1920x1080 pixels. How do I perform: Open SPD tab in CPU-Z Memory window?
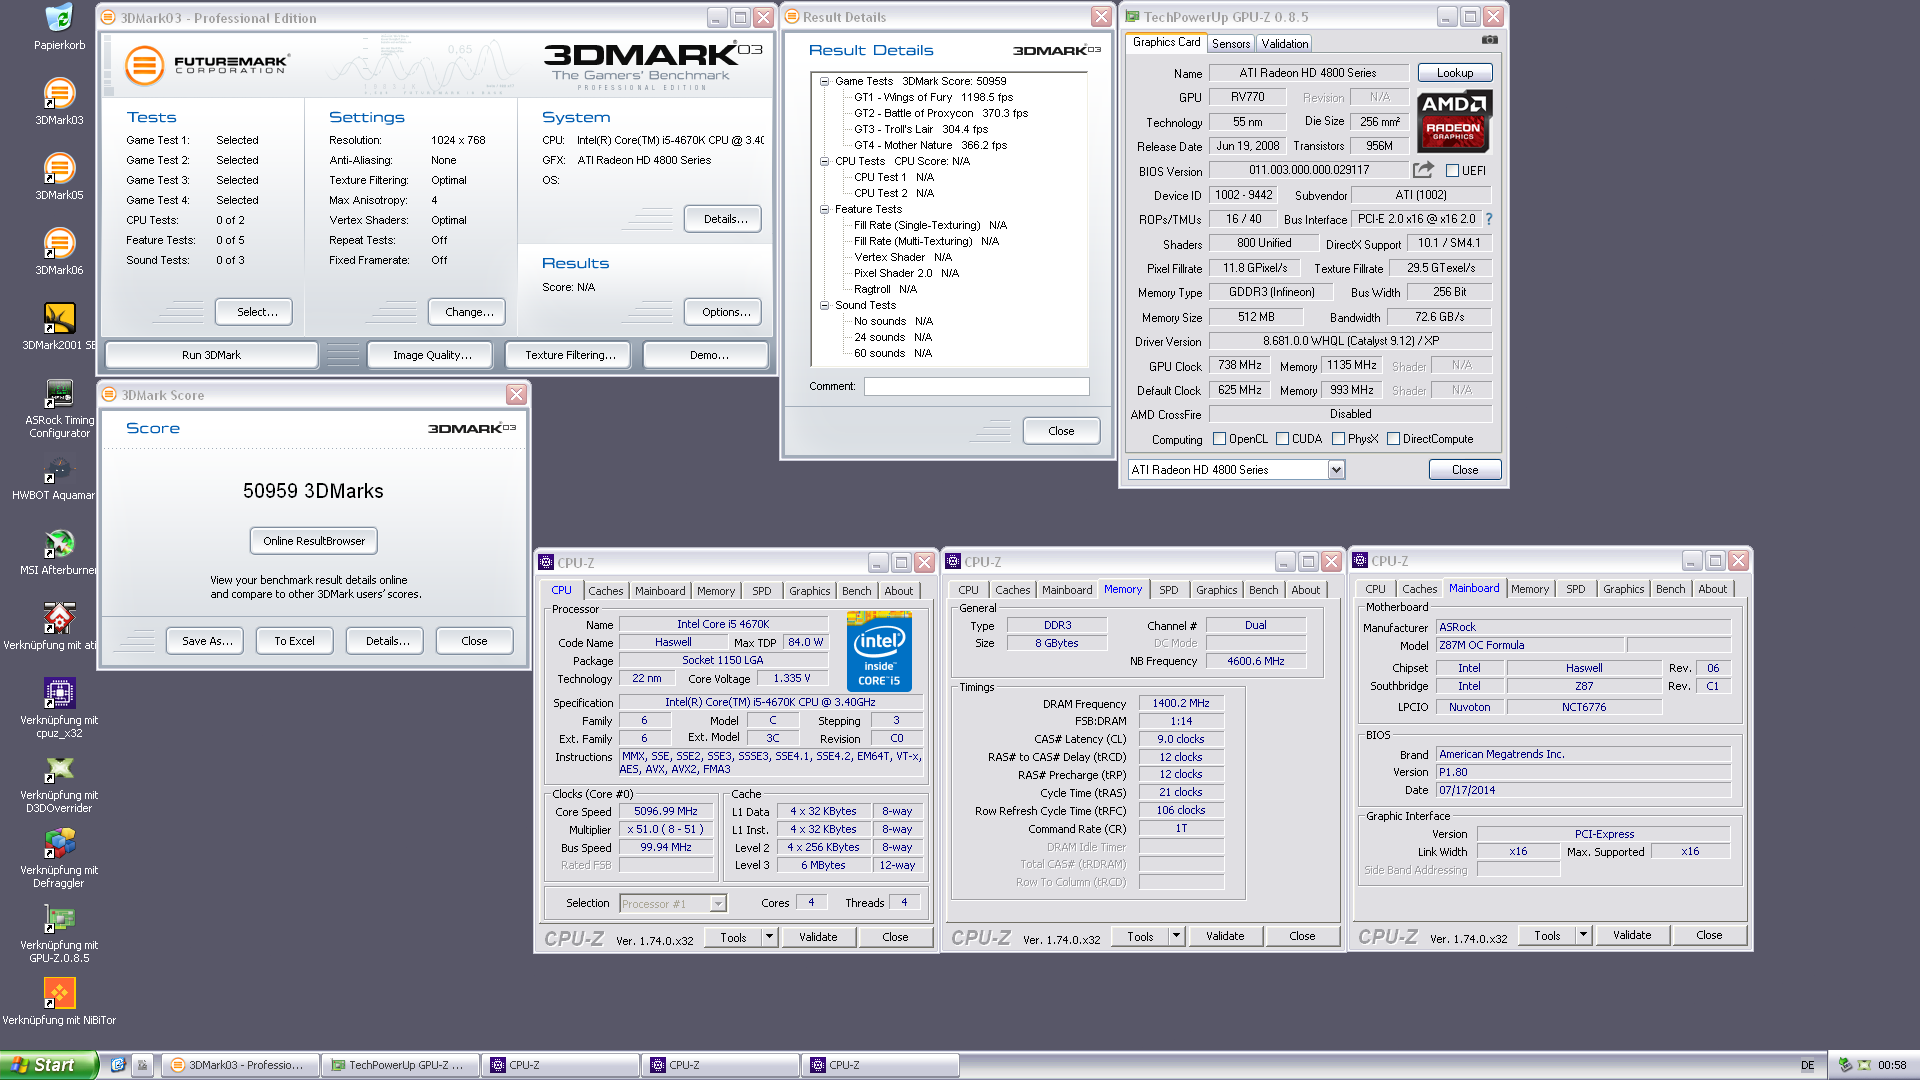(1168, 590)
